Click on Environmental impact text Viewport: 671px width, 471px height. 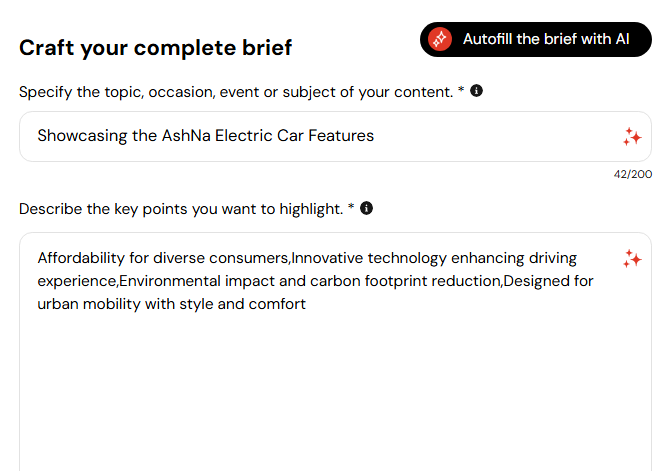(197, 281)
